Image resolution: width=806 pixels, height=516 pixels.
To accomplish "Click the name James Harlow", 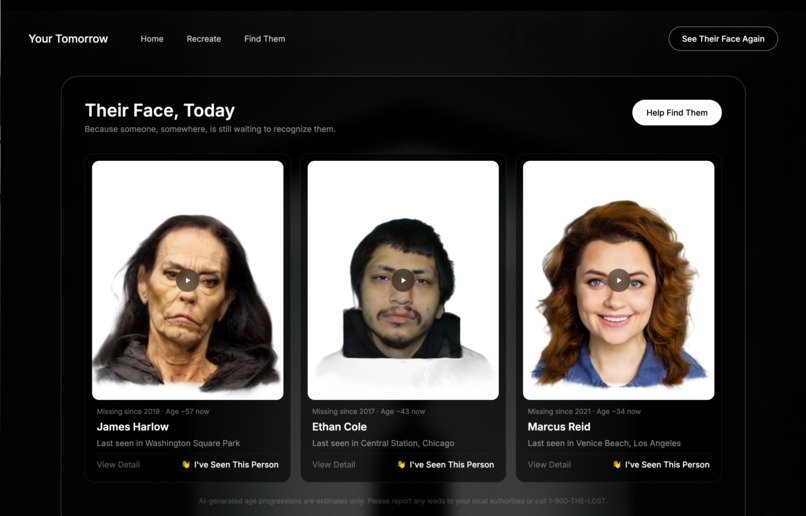I will [x=133, y=427].
